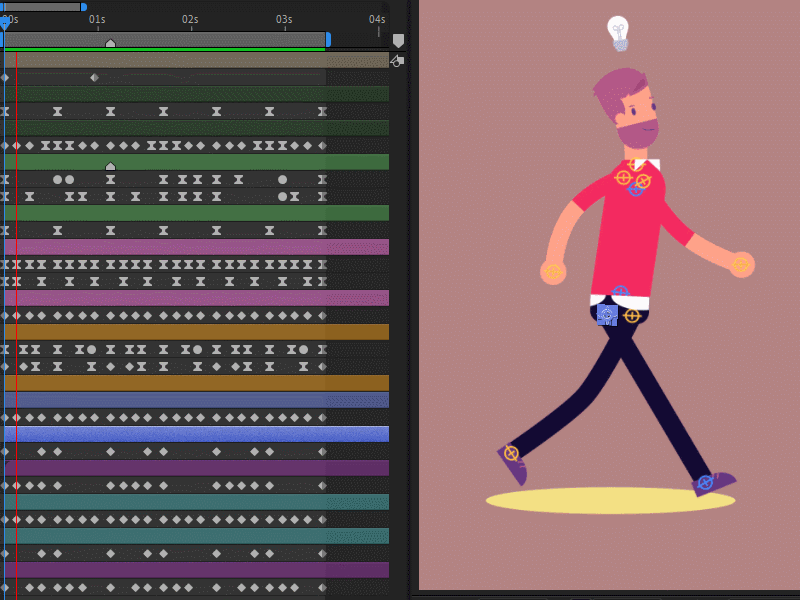This screenshot has width=800, height=600.
Task: Click the 01s mark on the time ruler
Action: tap(97, 20)
